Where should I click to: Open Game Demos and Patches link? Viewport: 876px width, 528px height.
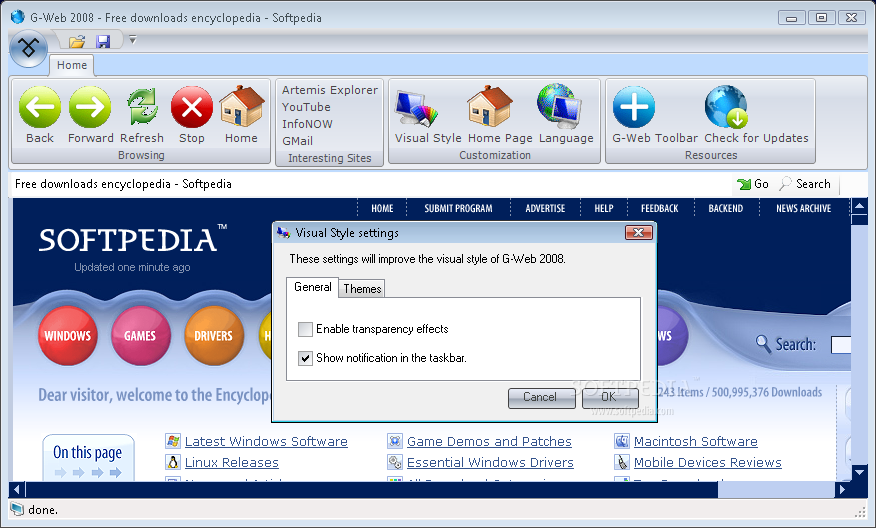(x=489, y=441)
